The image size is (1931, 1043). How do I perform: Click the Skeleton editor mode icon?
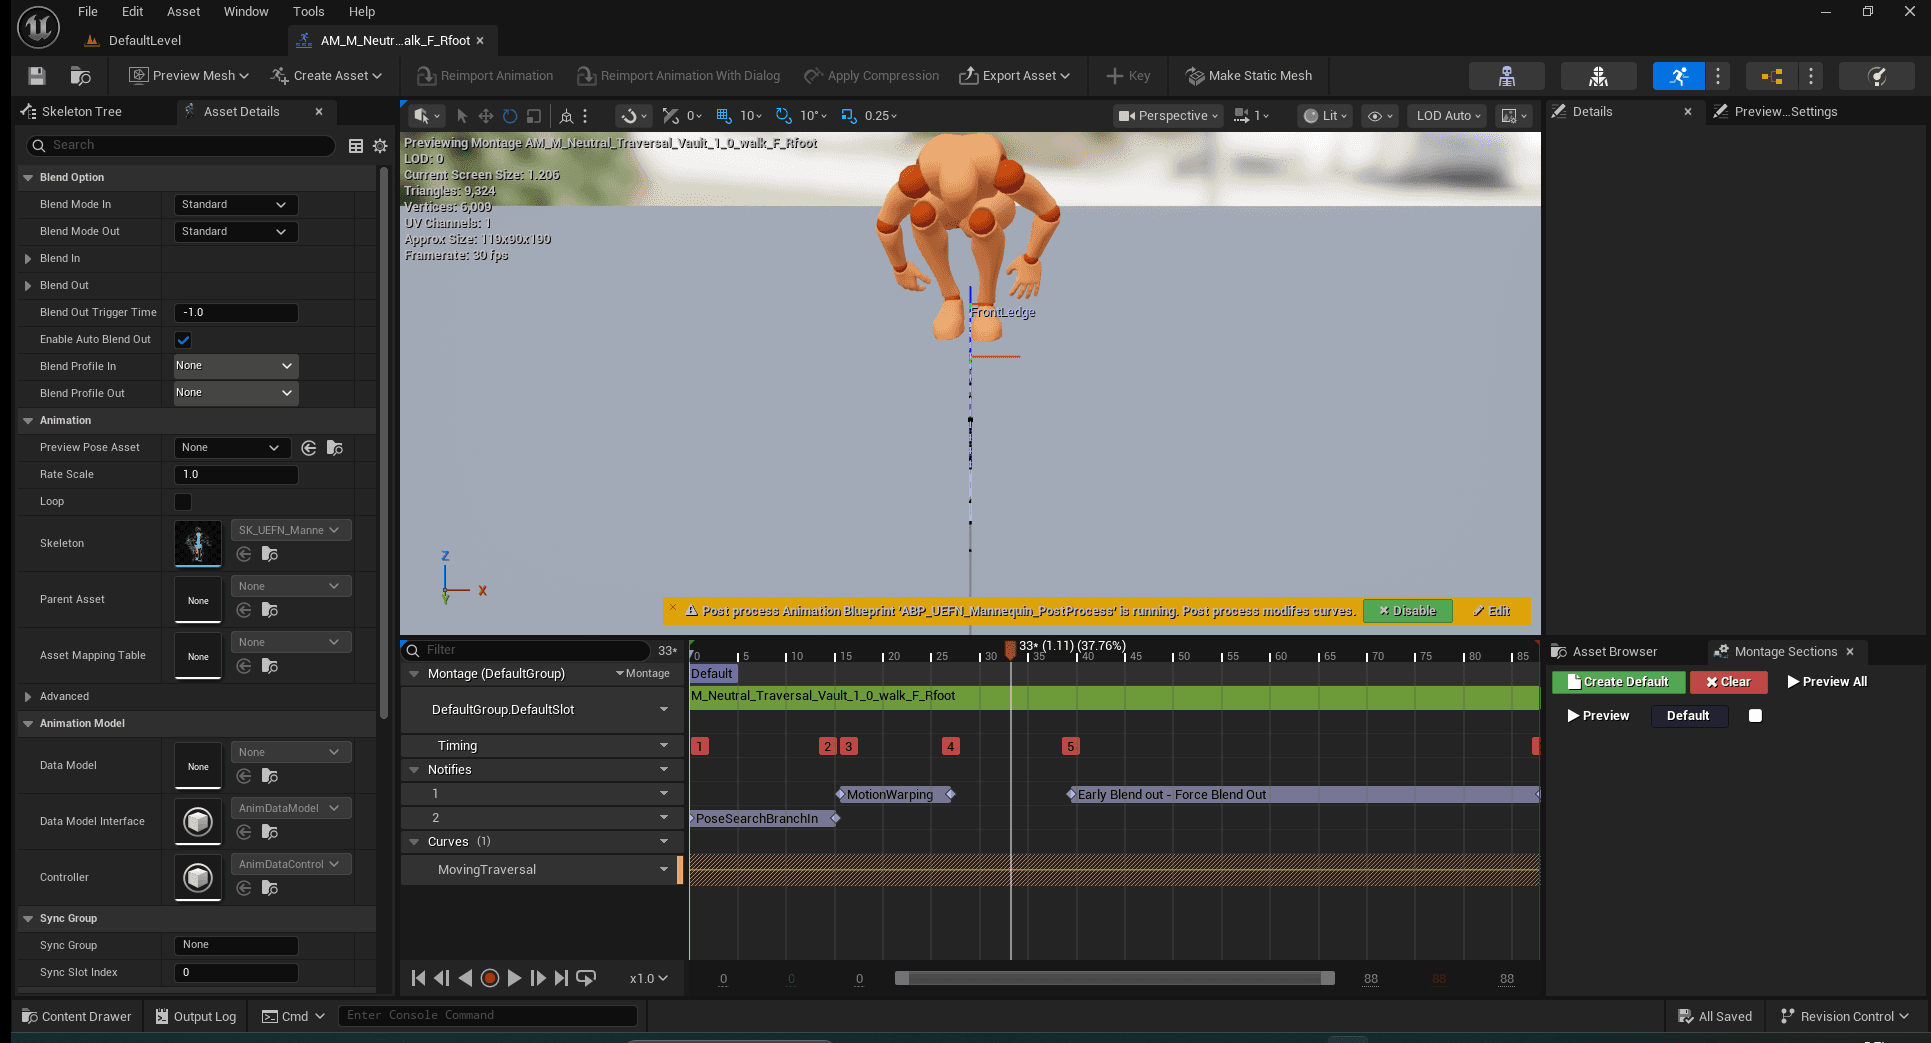[1507, 76]
